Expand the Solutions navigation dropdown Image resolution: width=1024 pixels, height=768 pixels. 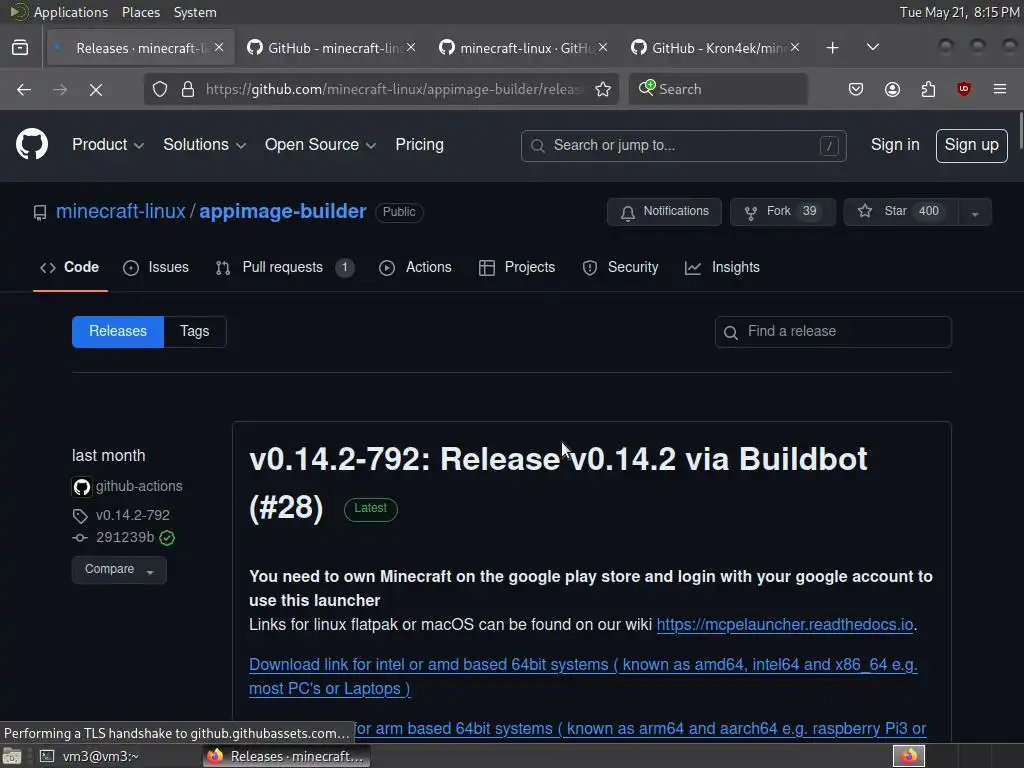point(204,144)
